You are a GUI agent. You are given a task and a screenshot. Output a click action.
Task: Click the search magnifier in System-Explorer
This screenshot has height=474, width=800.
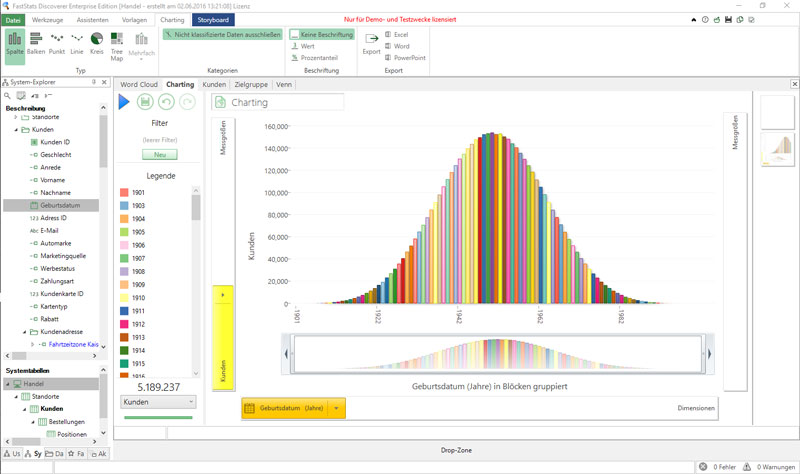tap(7, 95)
